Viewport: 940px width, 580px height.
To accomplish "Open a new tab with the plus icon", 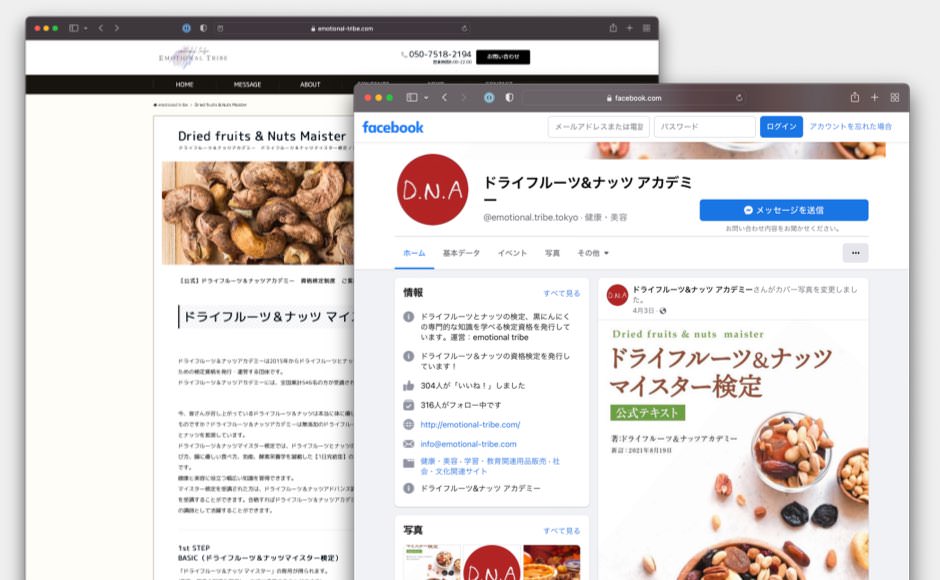I will click(x=876, y=98).
